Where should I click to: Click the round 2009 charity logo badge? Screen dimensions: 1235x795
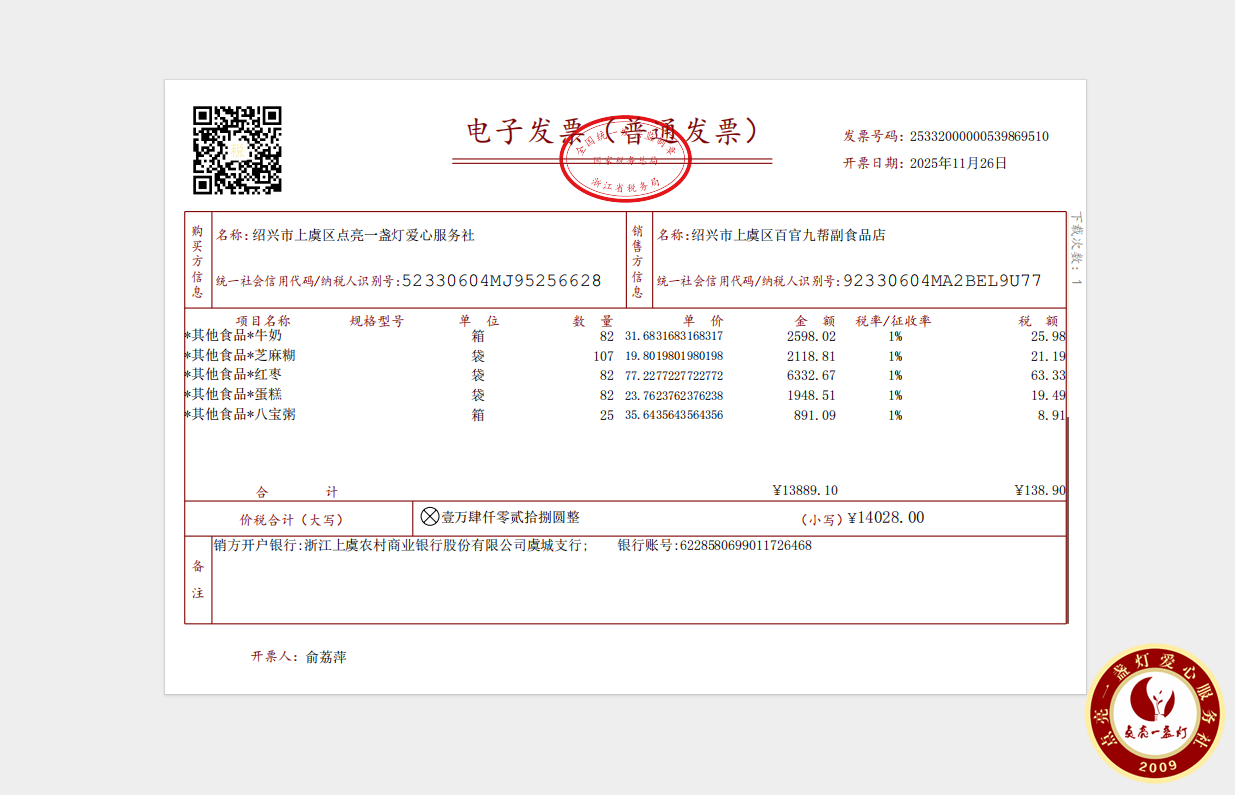click(1156, 713)
